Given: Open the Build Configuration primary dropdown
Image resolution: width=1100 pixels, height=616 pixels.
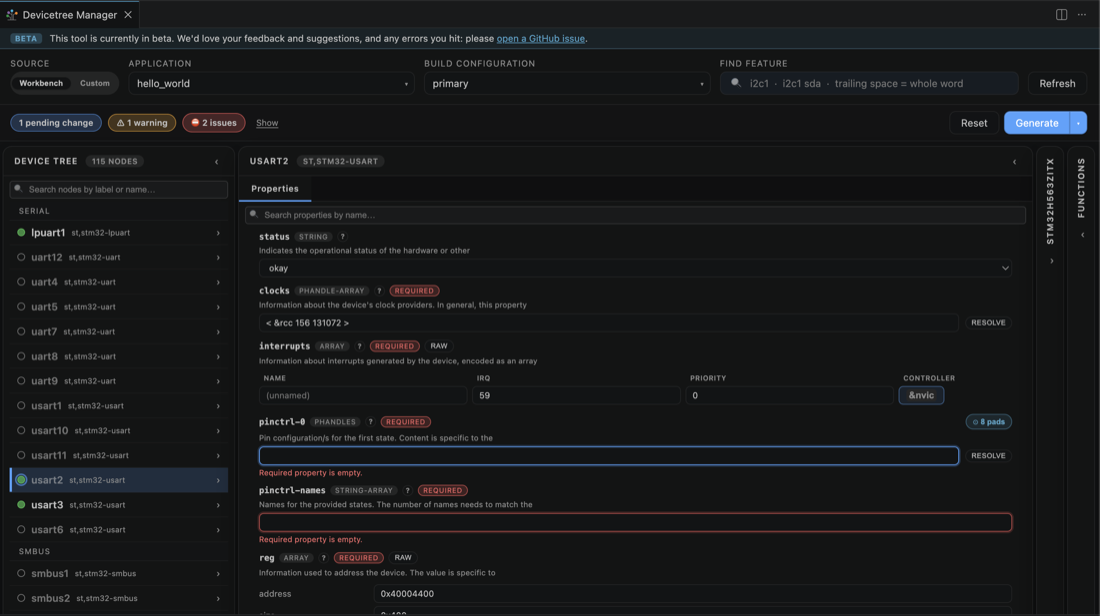Looking at the screenshot, I should tap(567, 83).
